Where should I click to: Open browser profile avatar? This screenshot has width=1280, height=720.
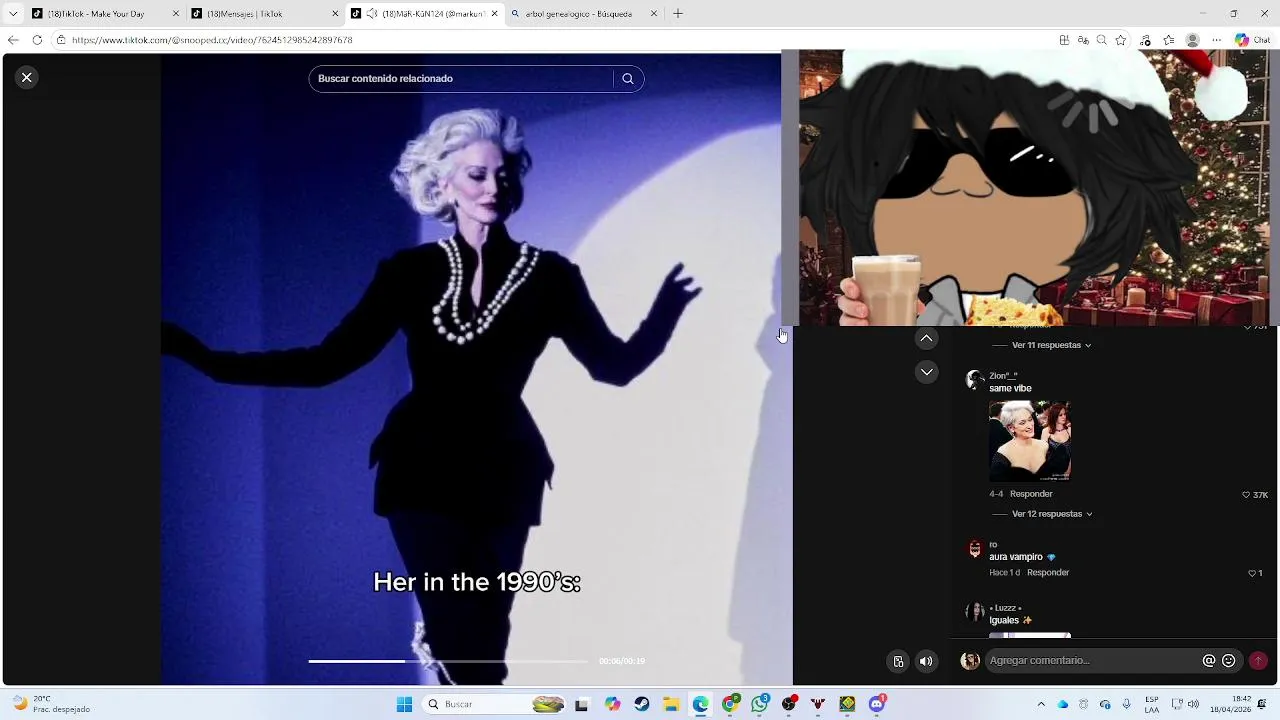1192,40
